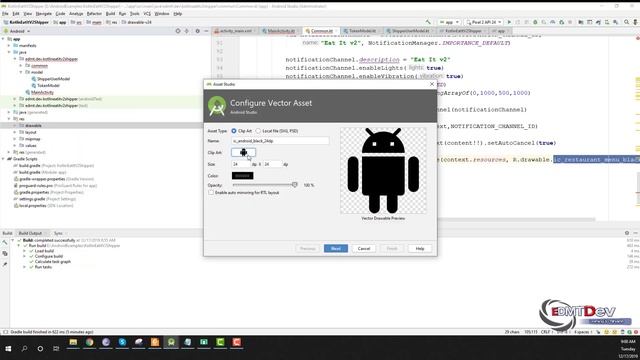Open the Refactor menu
The height and width of the screenshot is (360, 640).
pyautogui.click(x=94, y=14)
